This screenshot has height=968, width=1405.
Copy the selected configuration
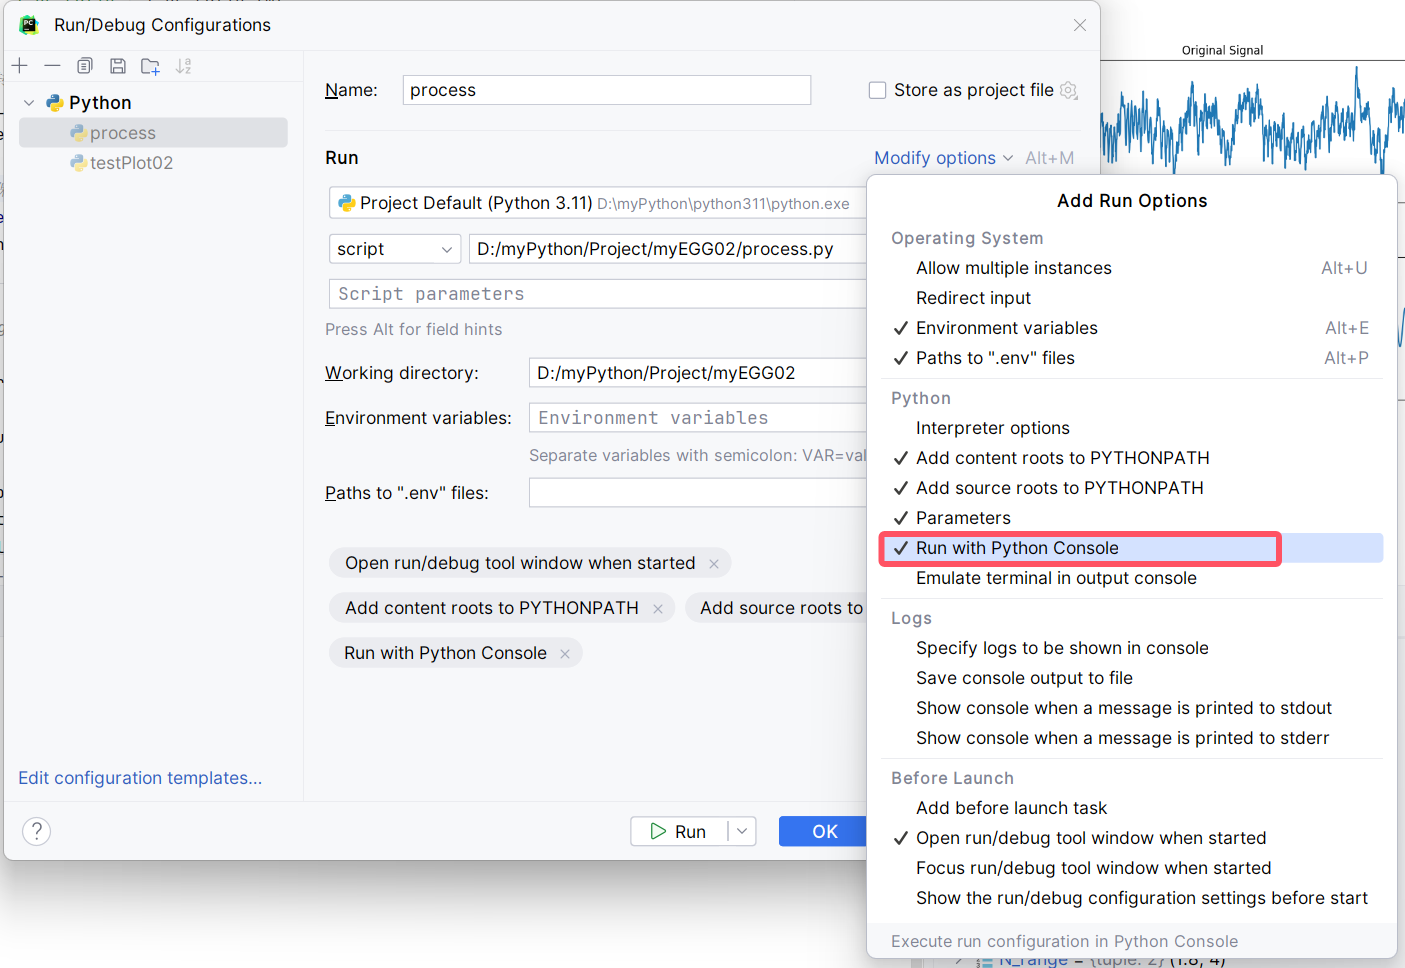point(85,66)
